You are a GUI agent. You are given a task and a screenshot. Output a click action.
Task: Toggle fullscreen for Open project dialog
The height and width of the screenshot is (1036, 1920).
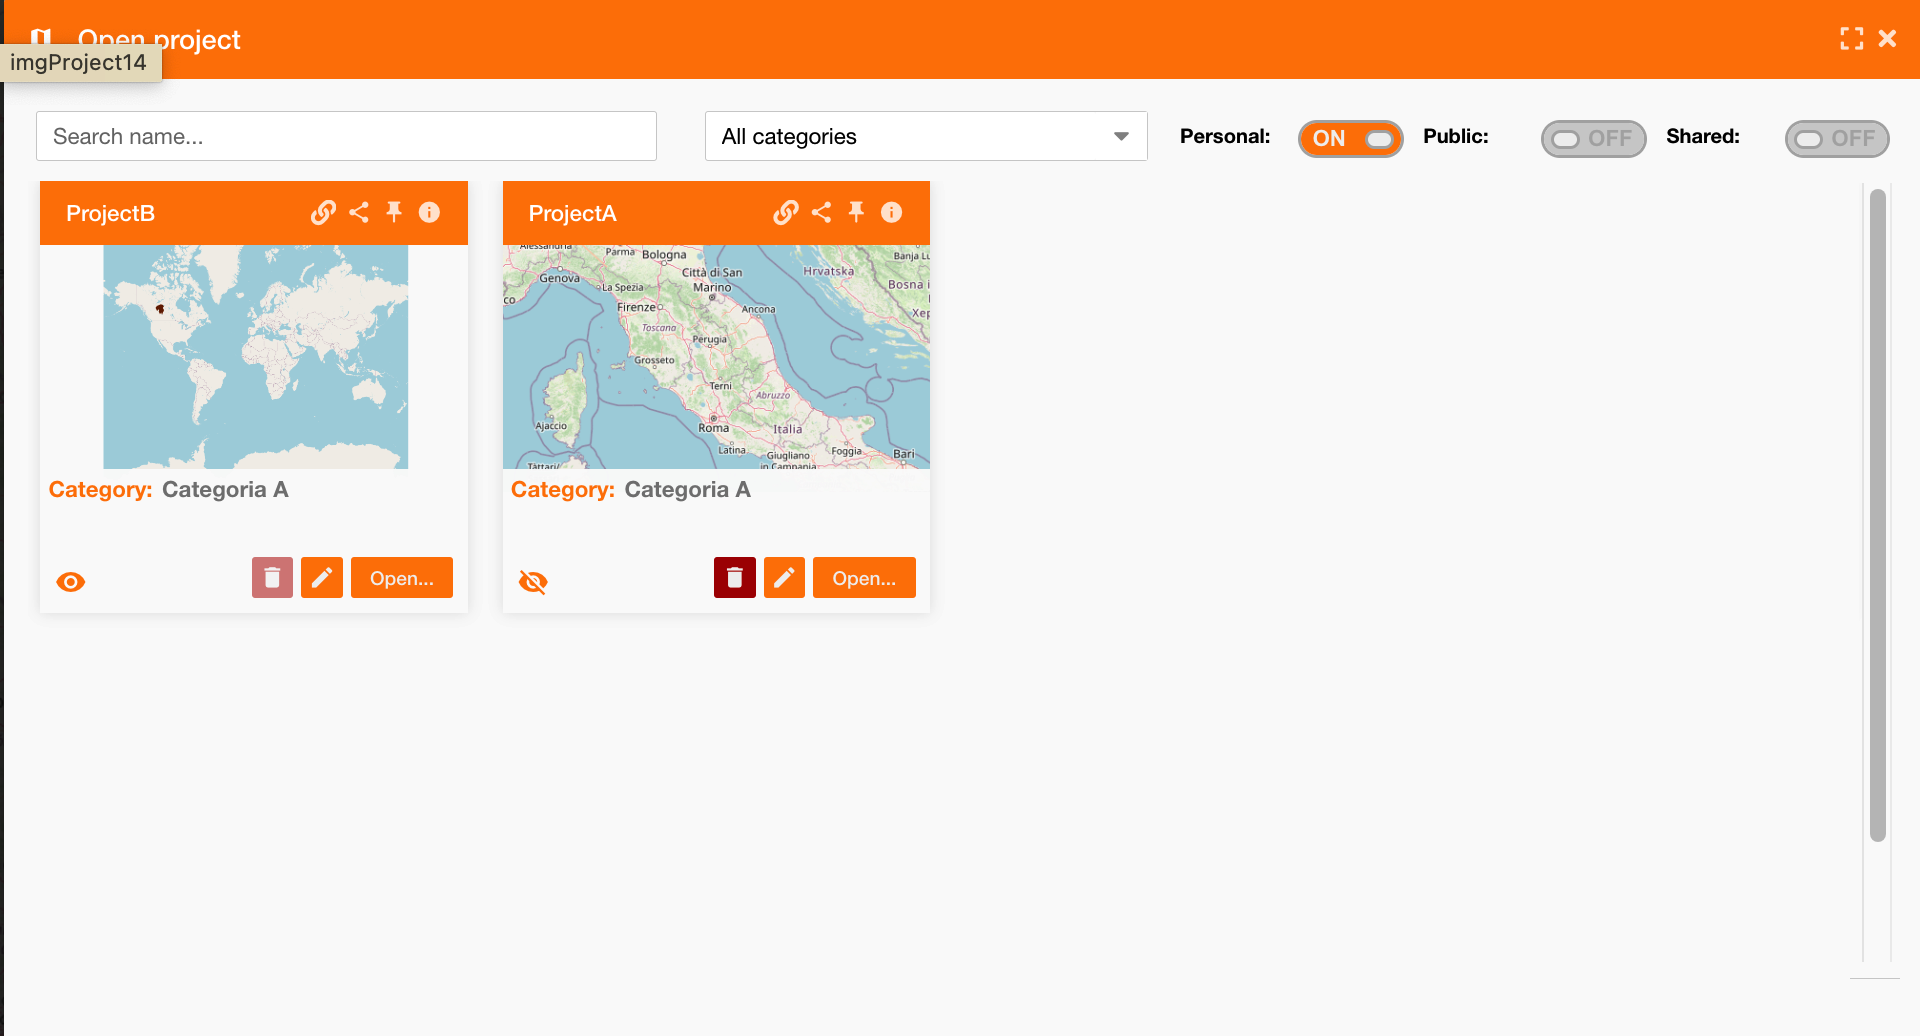(x=1851, y=38)
